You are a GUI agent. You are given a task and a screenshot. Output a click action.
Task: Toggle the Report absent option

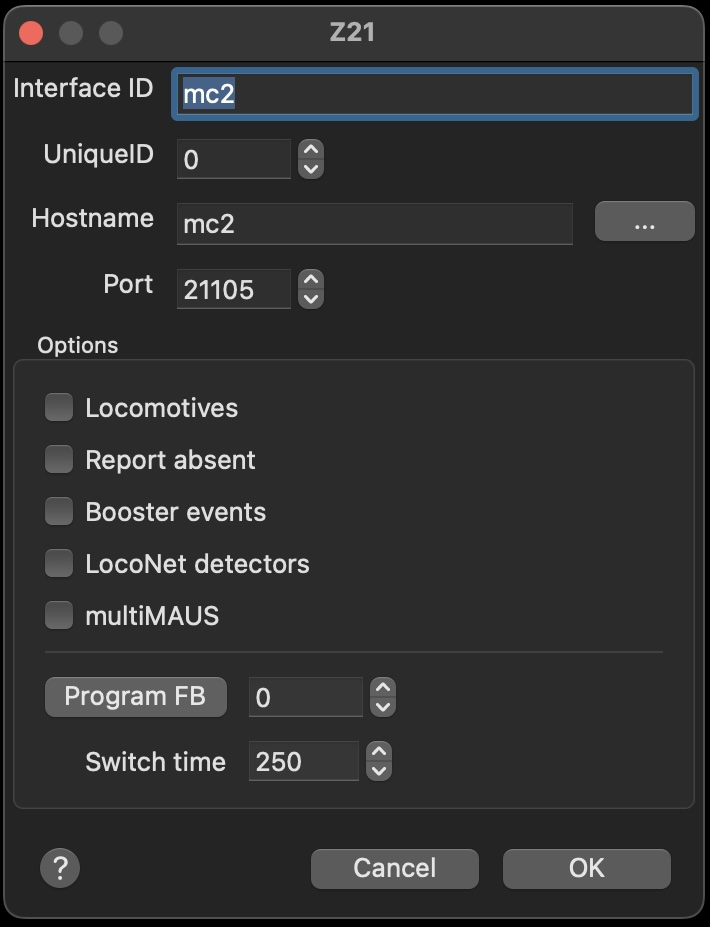click(x=59, y=459)
